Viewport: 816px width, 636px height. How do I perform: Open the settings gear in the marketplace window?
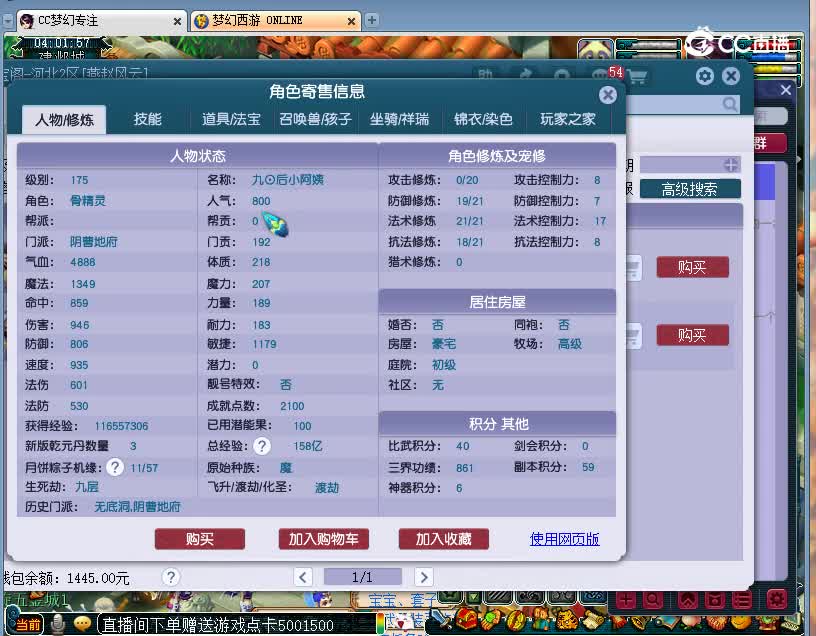(x=705, y=77)
